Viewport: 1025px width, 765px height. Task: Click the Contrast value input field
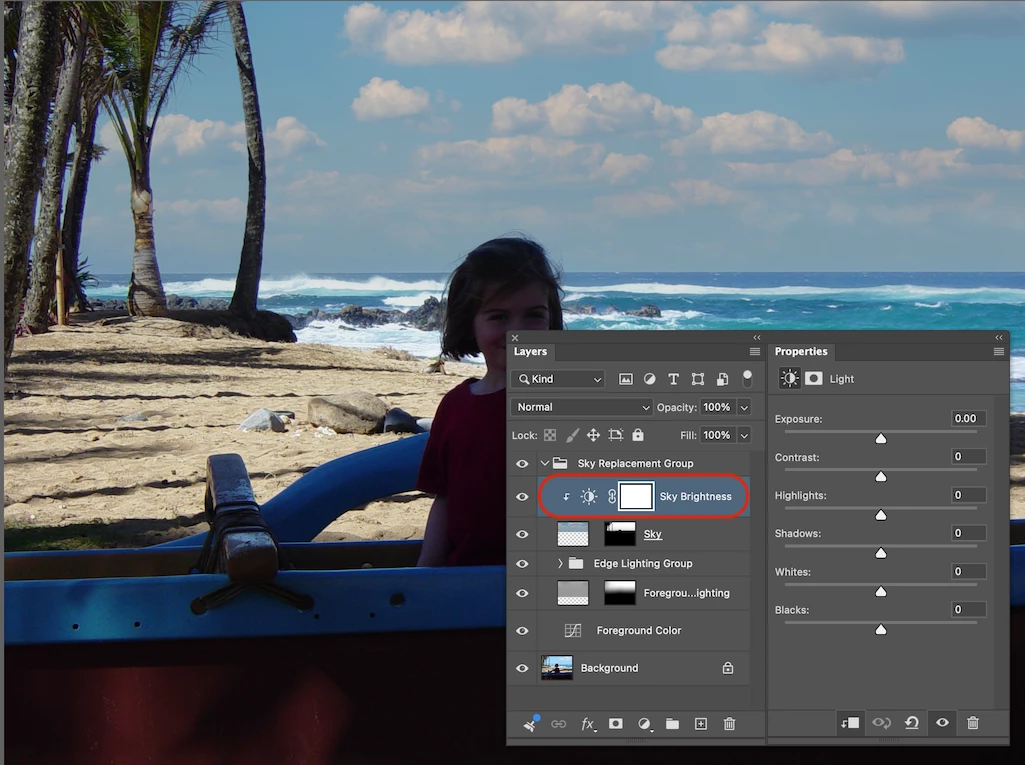coord(967,457)
